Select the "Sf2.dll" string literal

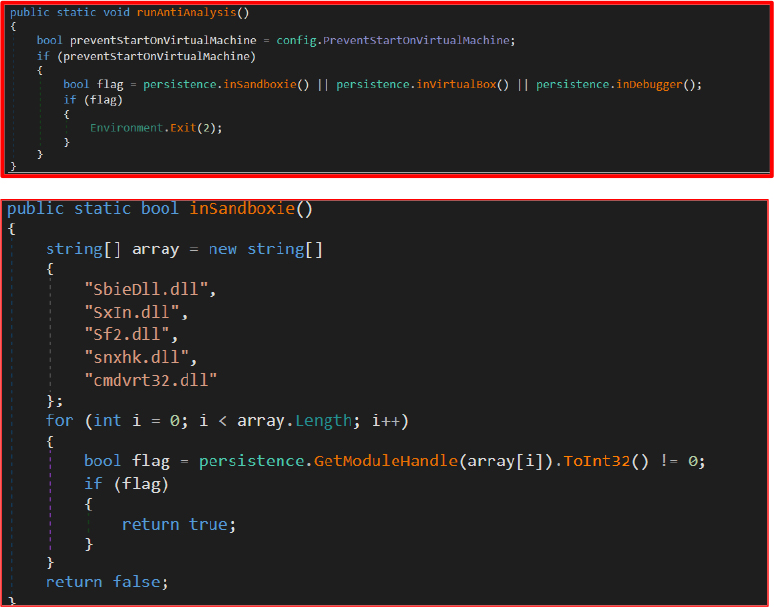tap(127, 335)
